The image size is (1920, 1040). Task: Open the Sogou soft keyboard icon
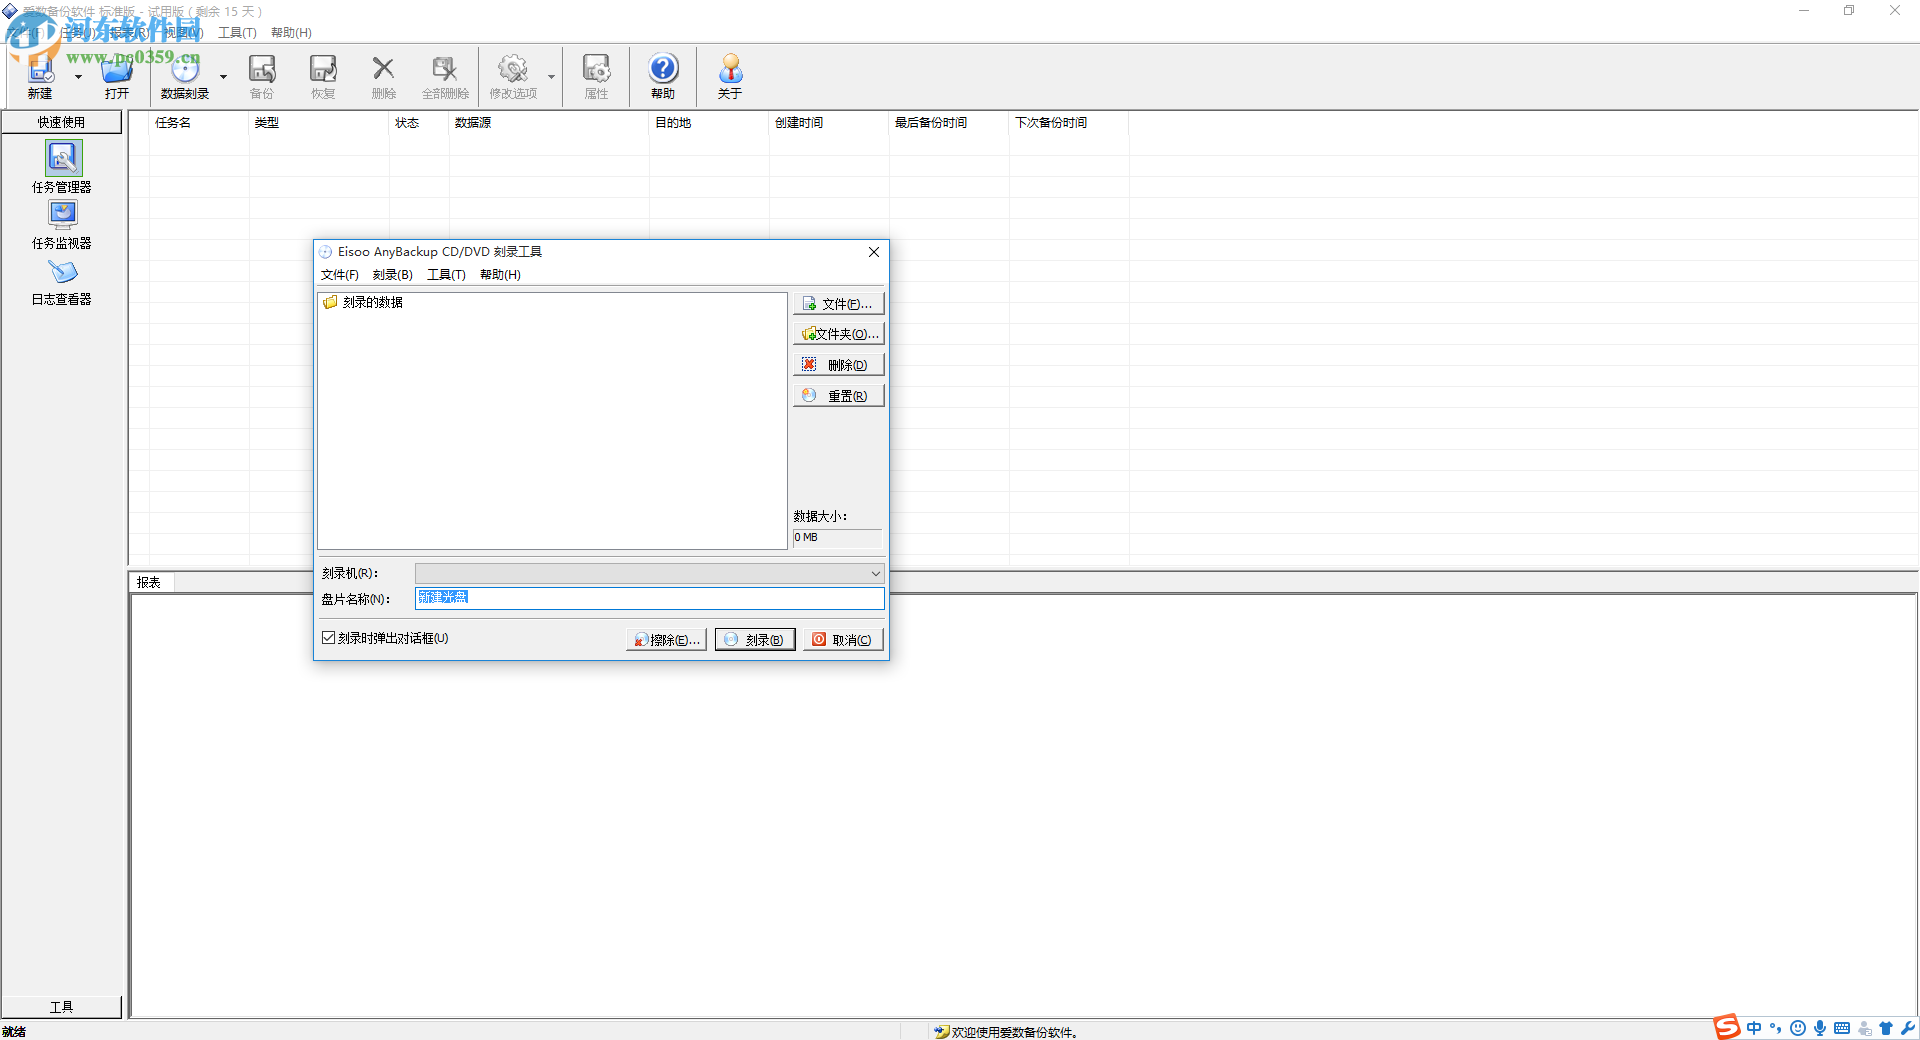[x=1842, y=1028]
